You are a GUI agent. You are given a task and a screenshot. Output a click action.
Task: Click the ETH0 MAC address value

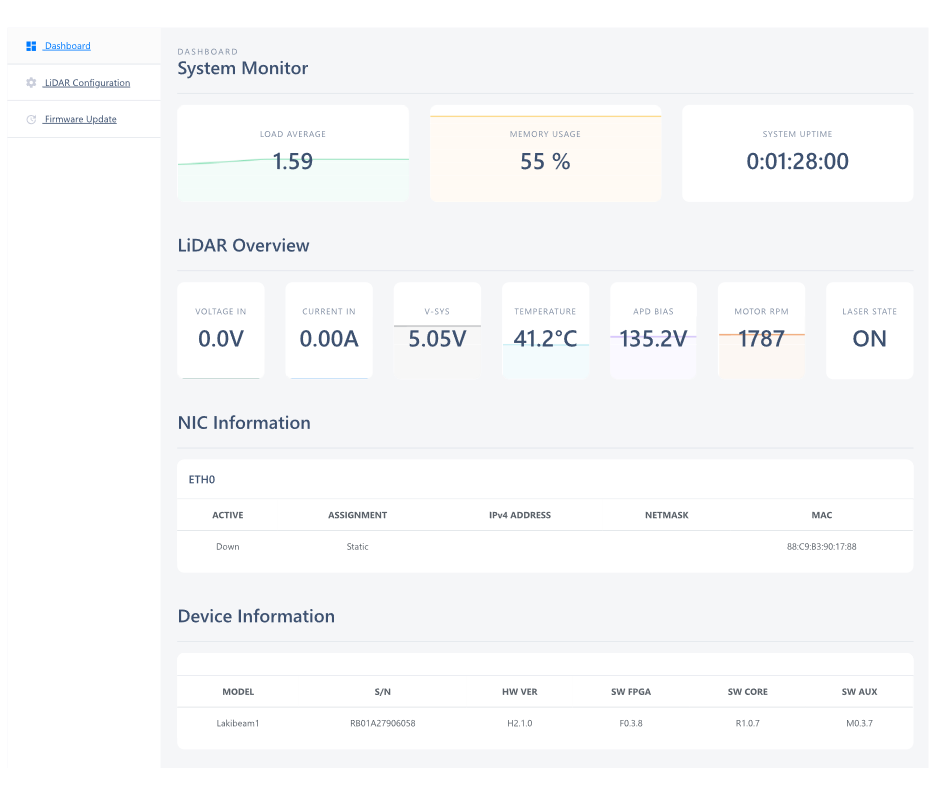821,547
